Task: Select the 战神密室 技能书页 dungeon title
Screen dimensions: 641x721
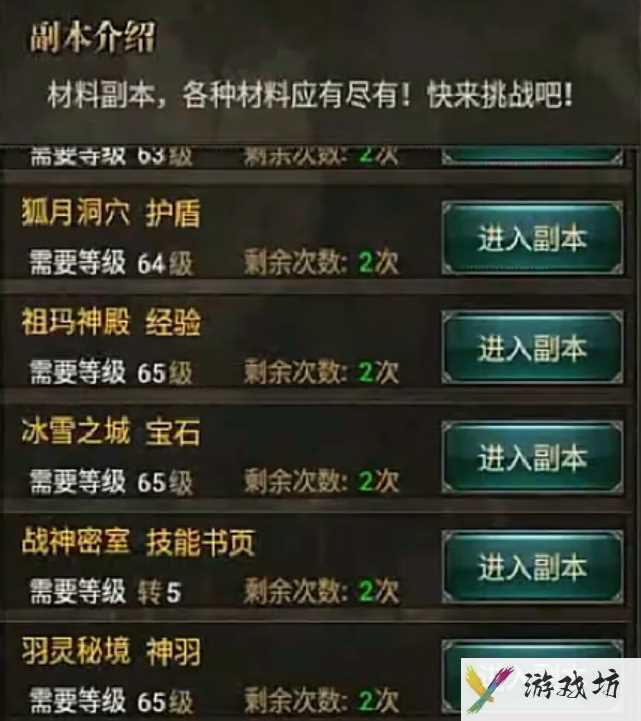Action: [138, 542]
